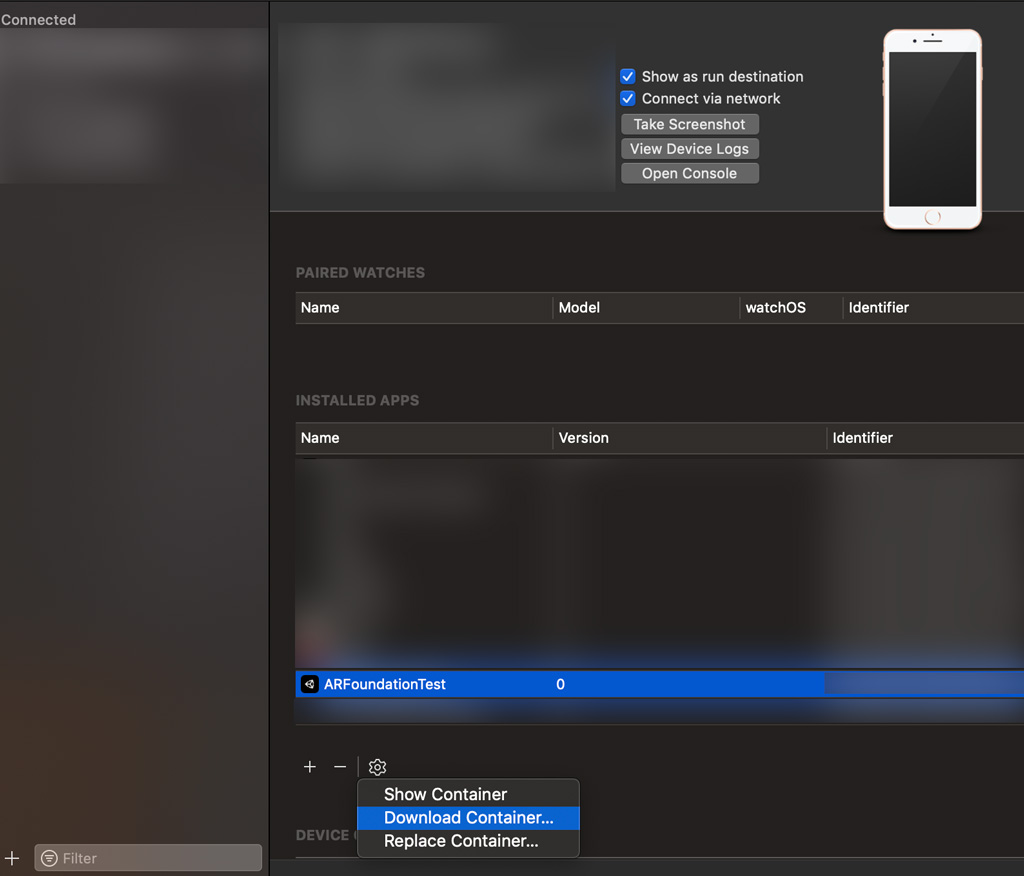1024x876 pixels.
Task: Add a device with the sidebar plus button
Action: 12,858
